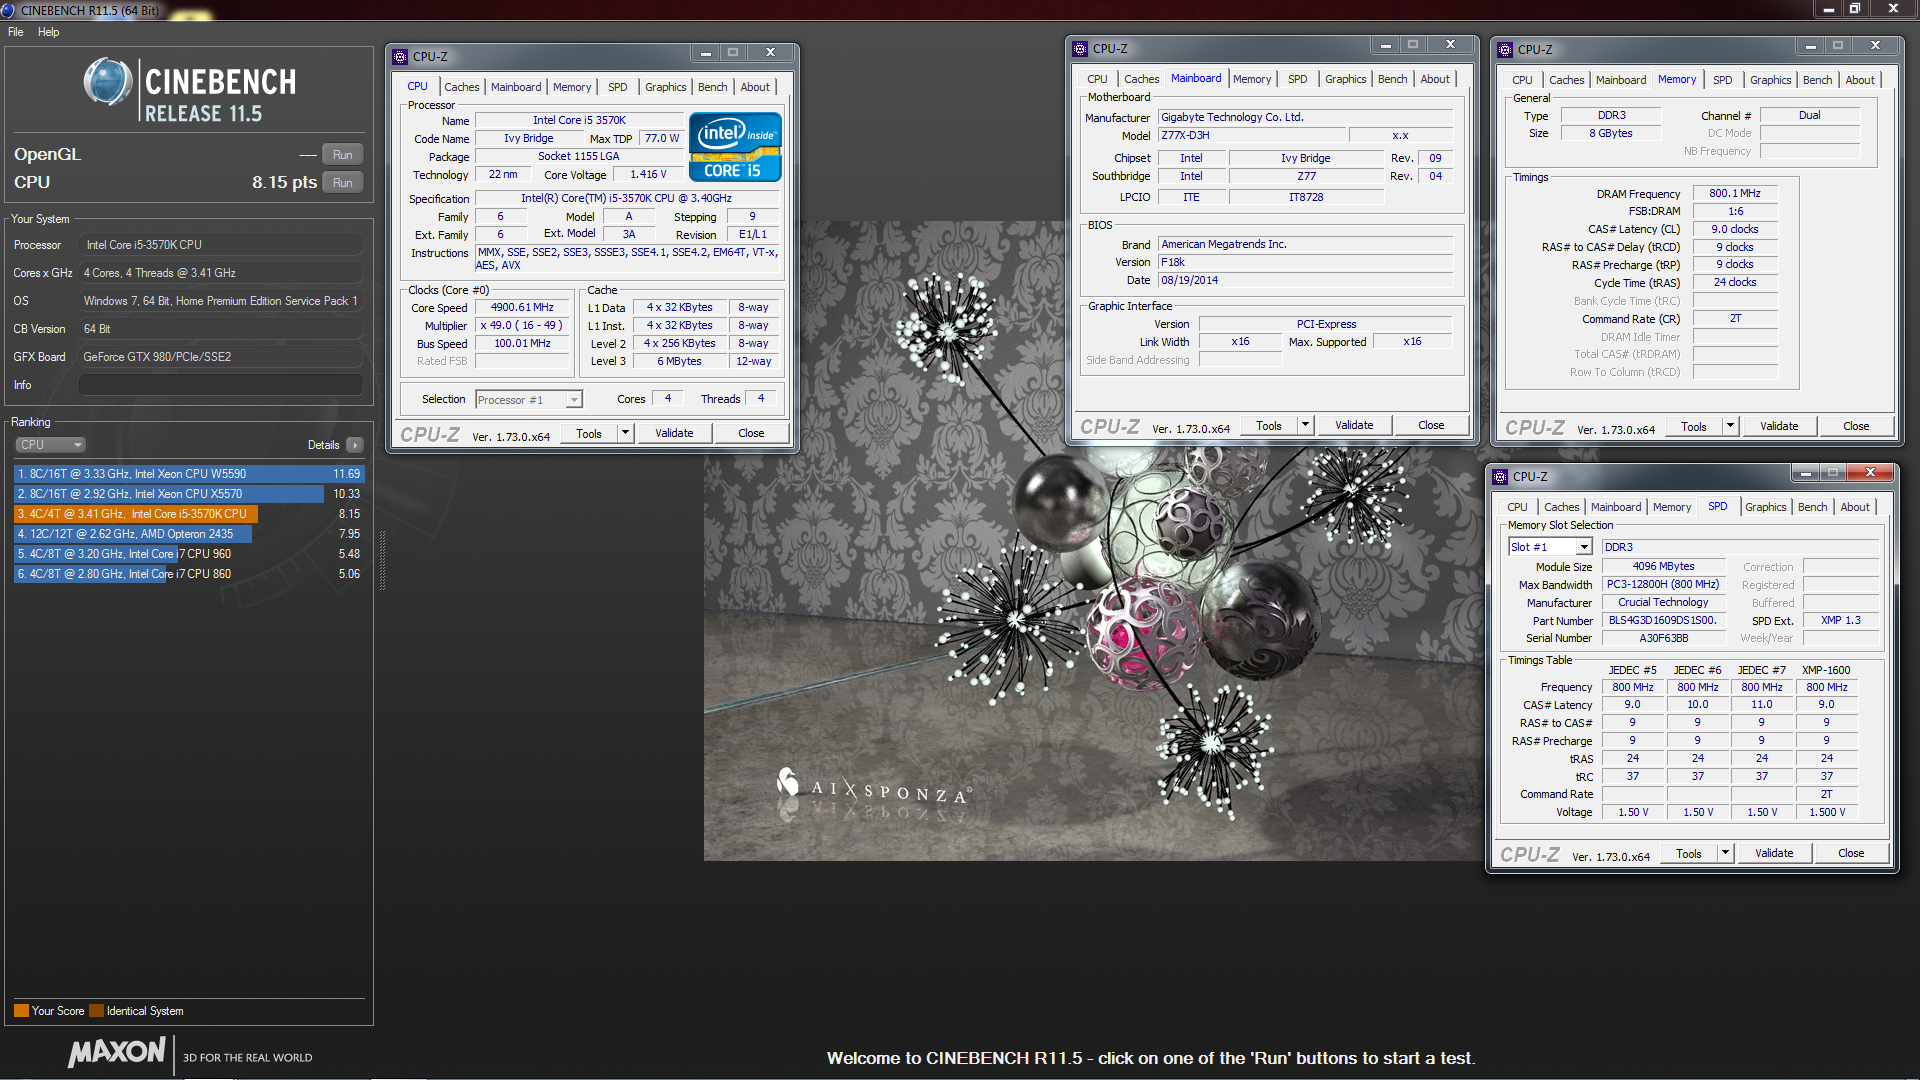Screen dimensions: 1920x1080
Task: Click part number BLS4G3D1609DS1S00 field
Action: 1663,621
